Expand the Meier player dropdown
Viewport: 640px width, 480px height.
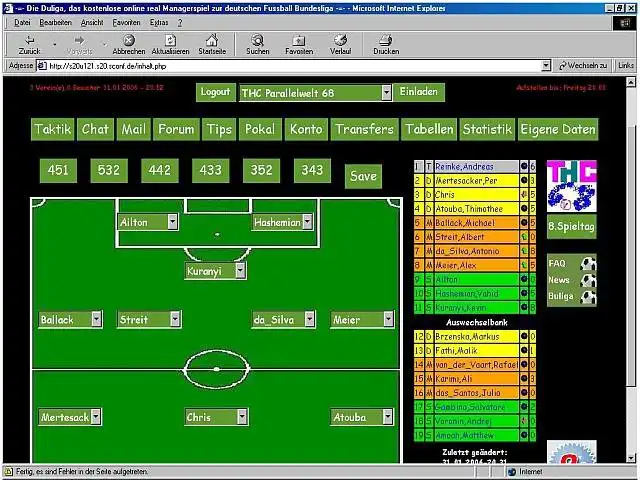click(x=389, y=319)
